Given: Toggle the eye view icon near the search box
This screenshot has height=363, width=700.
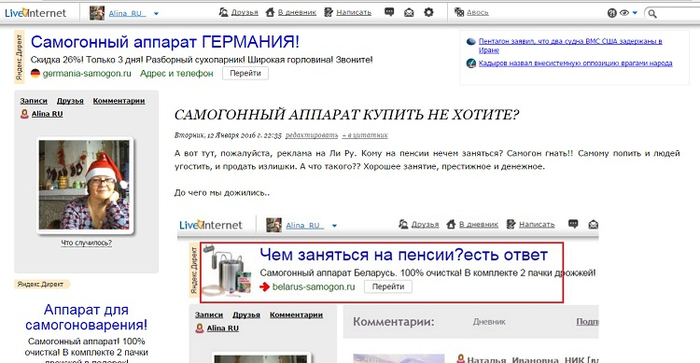Looking at the screenshot, I should tap(624, 13).
